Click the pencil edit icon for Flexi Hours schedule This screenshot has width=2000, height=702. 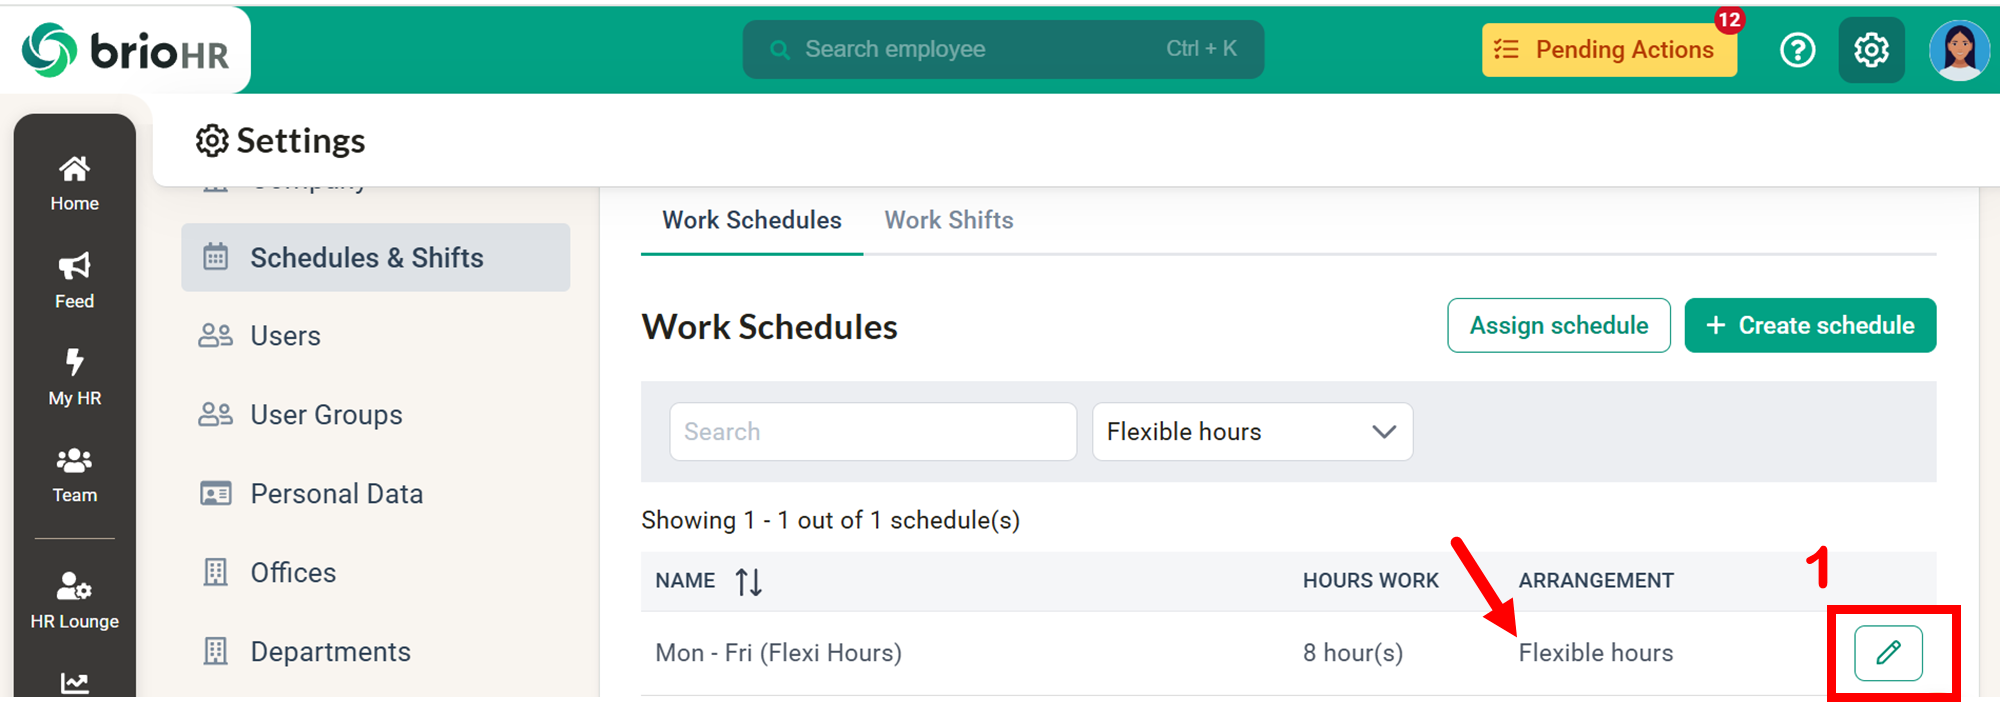coord(1888,653)
